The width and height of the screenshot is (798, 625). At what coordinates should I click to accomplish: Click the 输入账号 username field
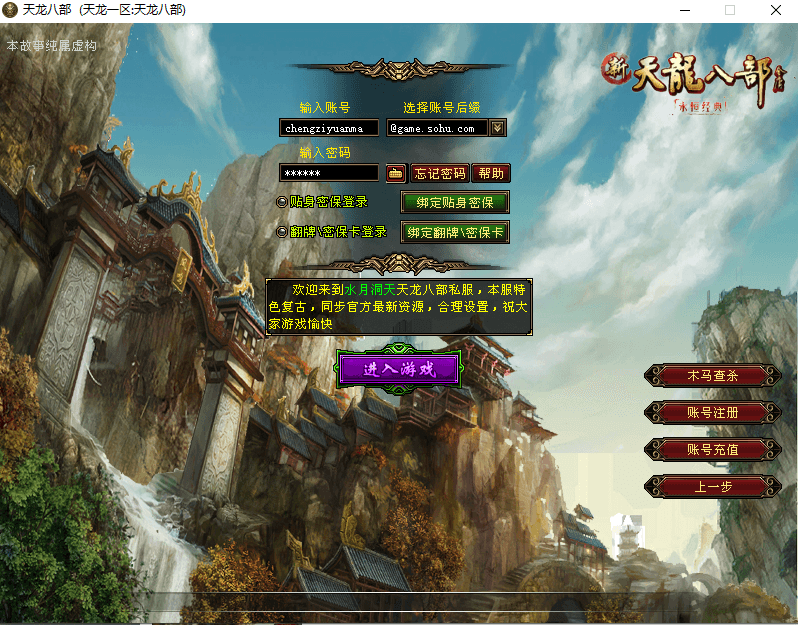pyautogui.click(x=329, y=128)
